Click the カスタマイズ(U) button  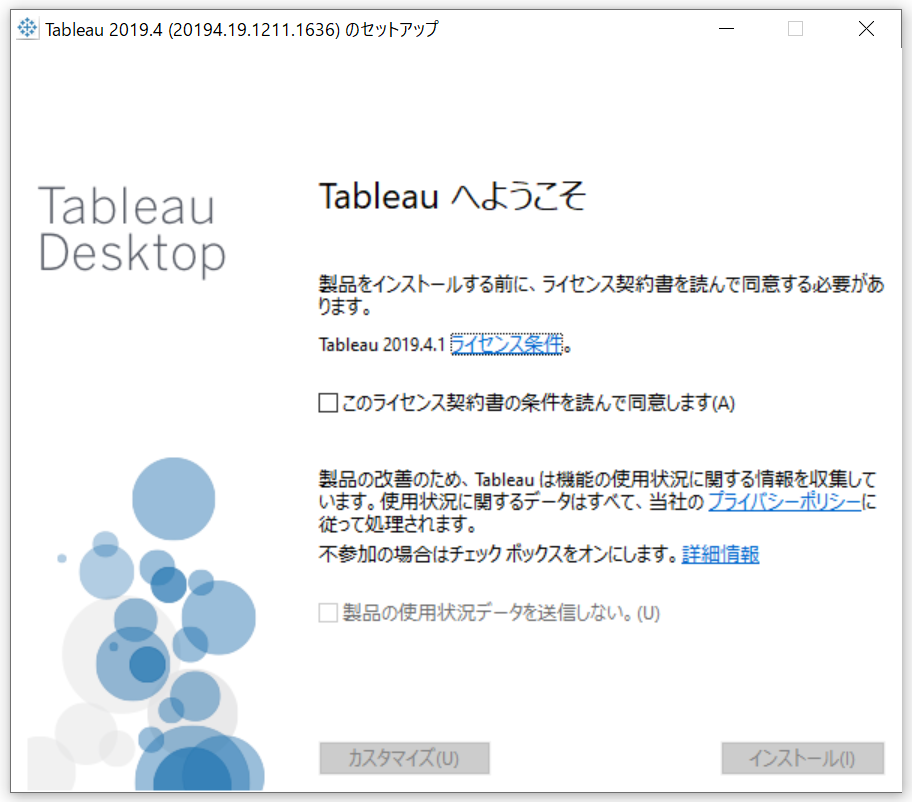(x=404, y=758)
